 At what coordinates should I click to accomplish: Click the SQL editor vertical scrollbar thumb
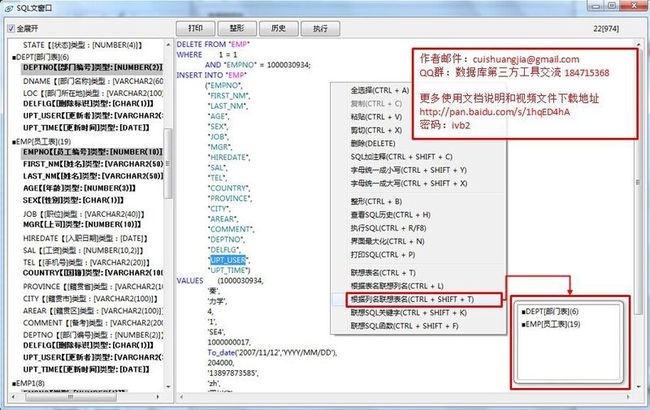click(x=638, y=180)
